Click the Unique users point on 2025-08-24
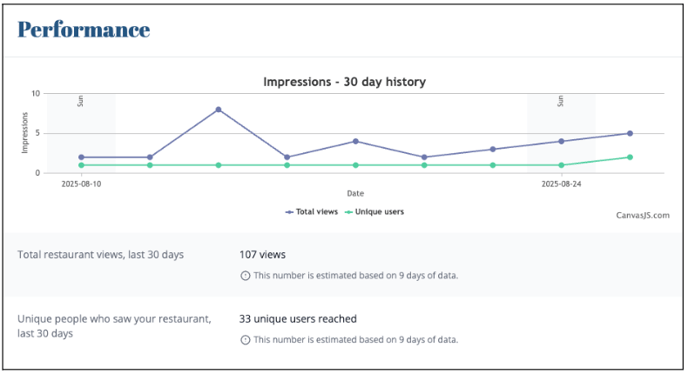The width and height of the screenshot is (688, 374). pyautogui.click(x=561, y=165)
